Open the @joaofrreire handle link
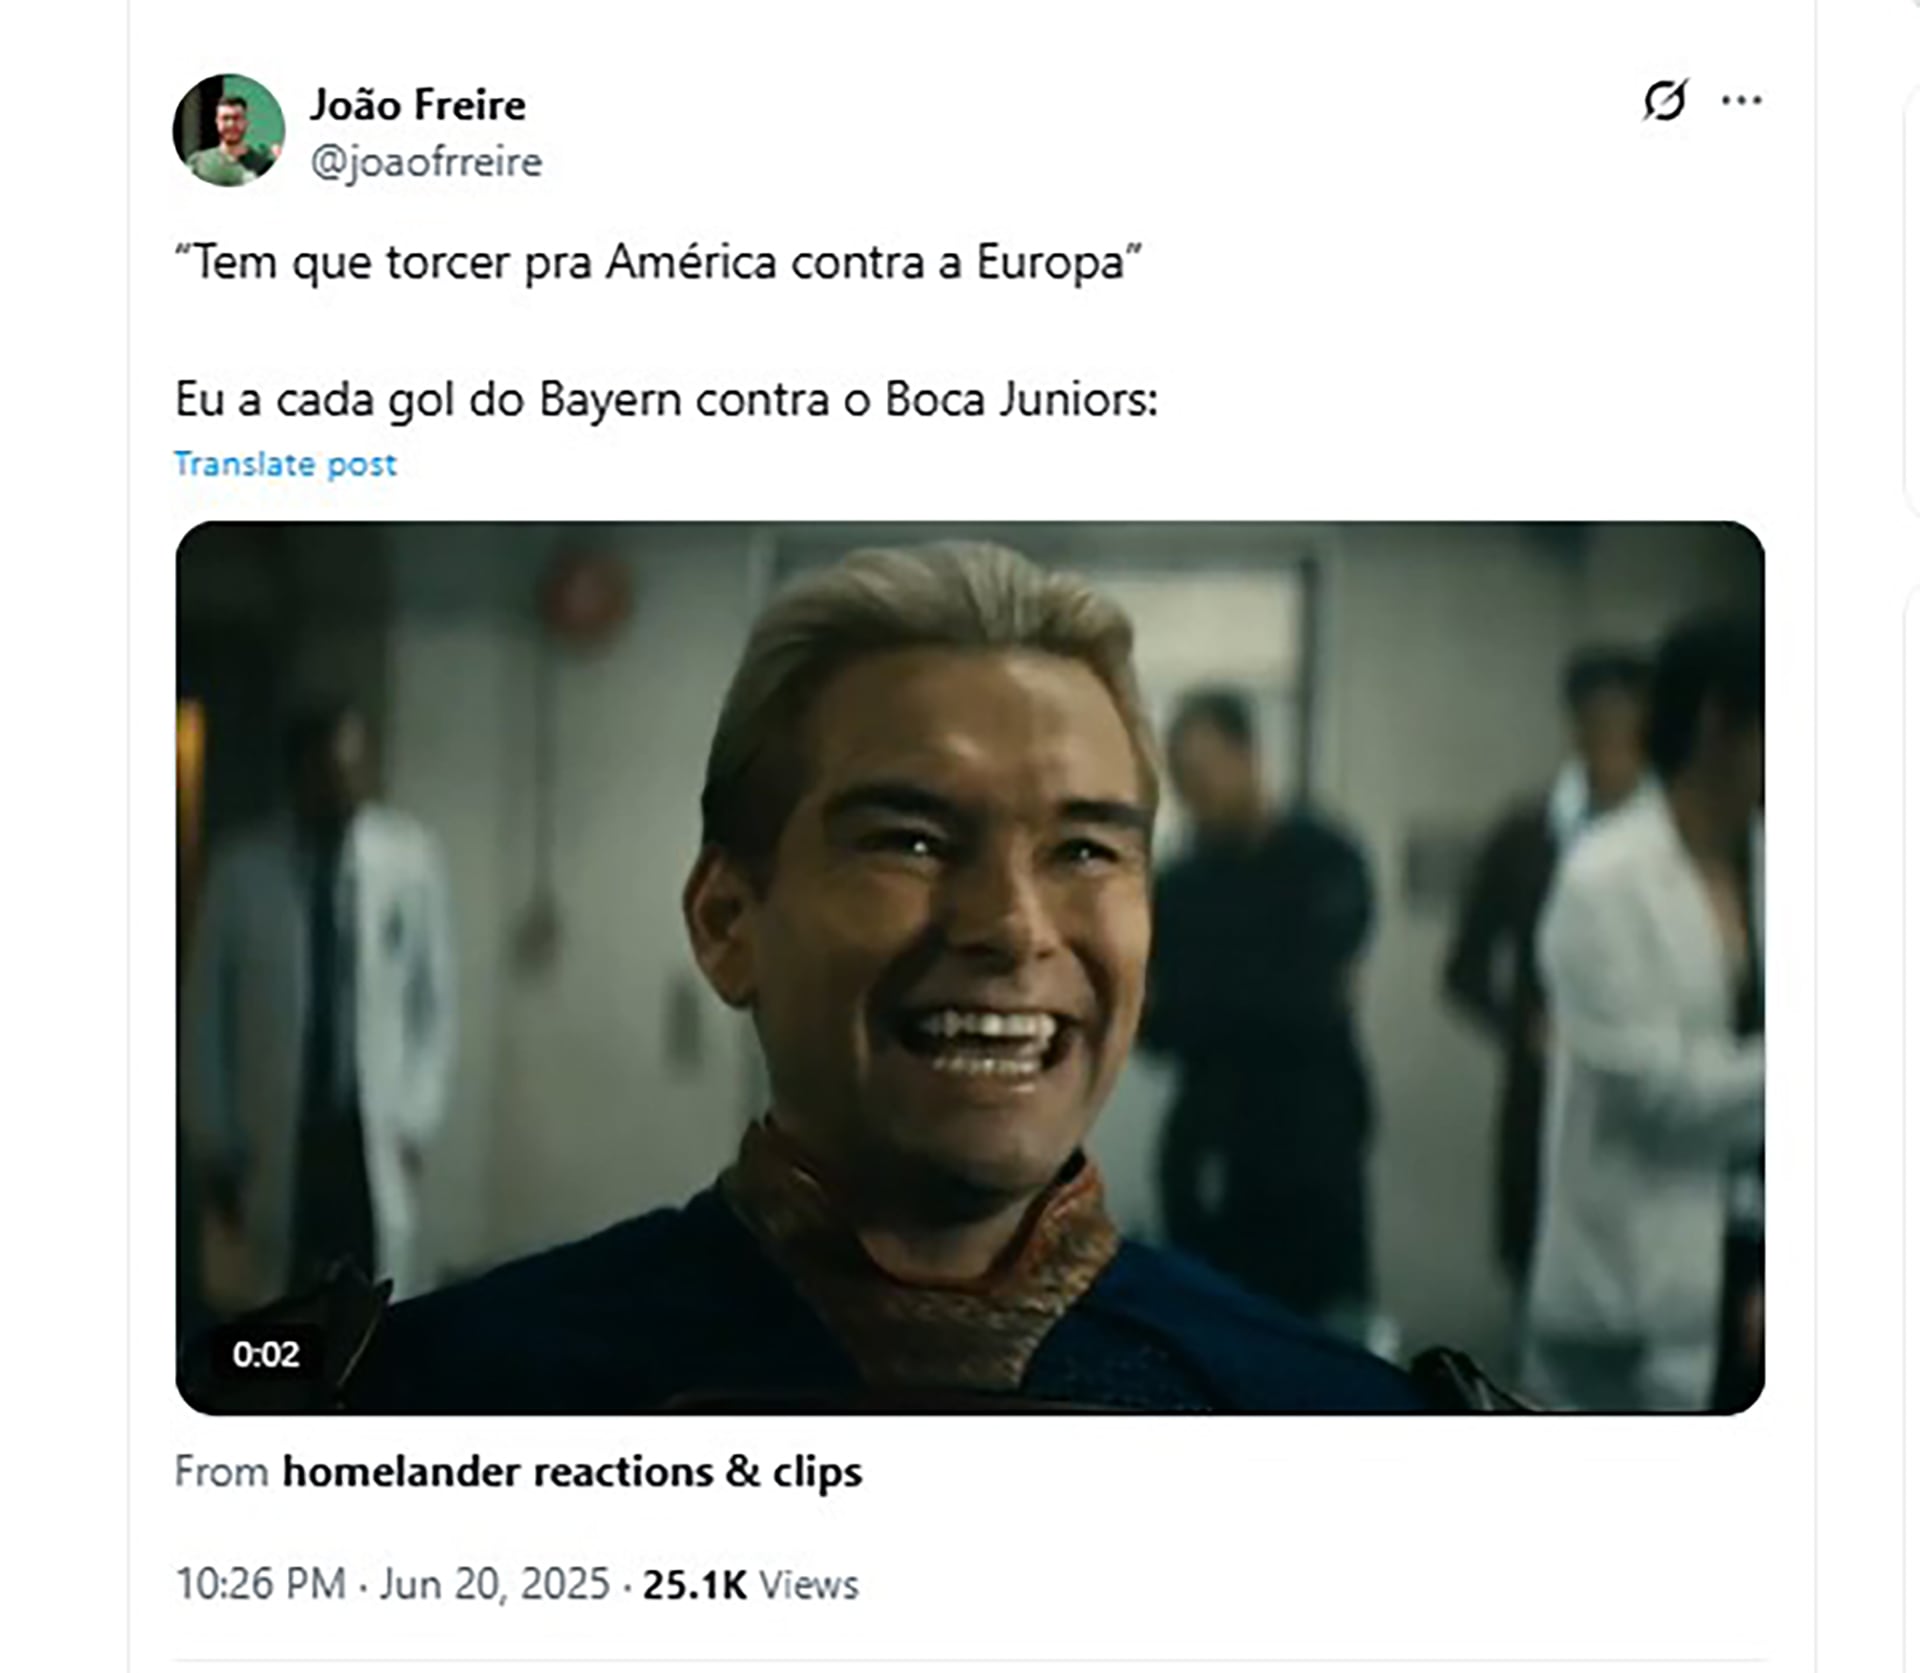 pyautogui.click(x=426, y=162)
